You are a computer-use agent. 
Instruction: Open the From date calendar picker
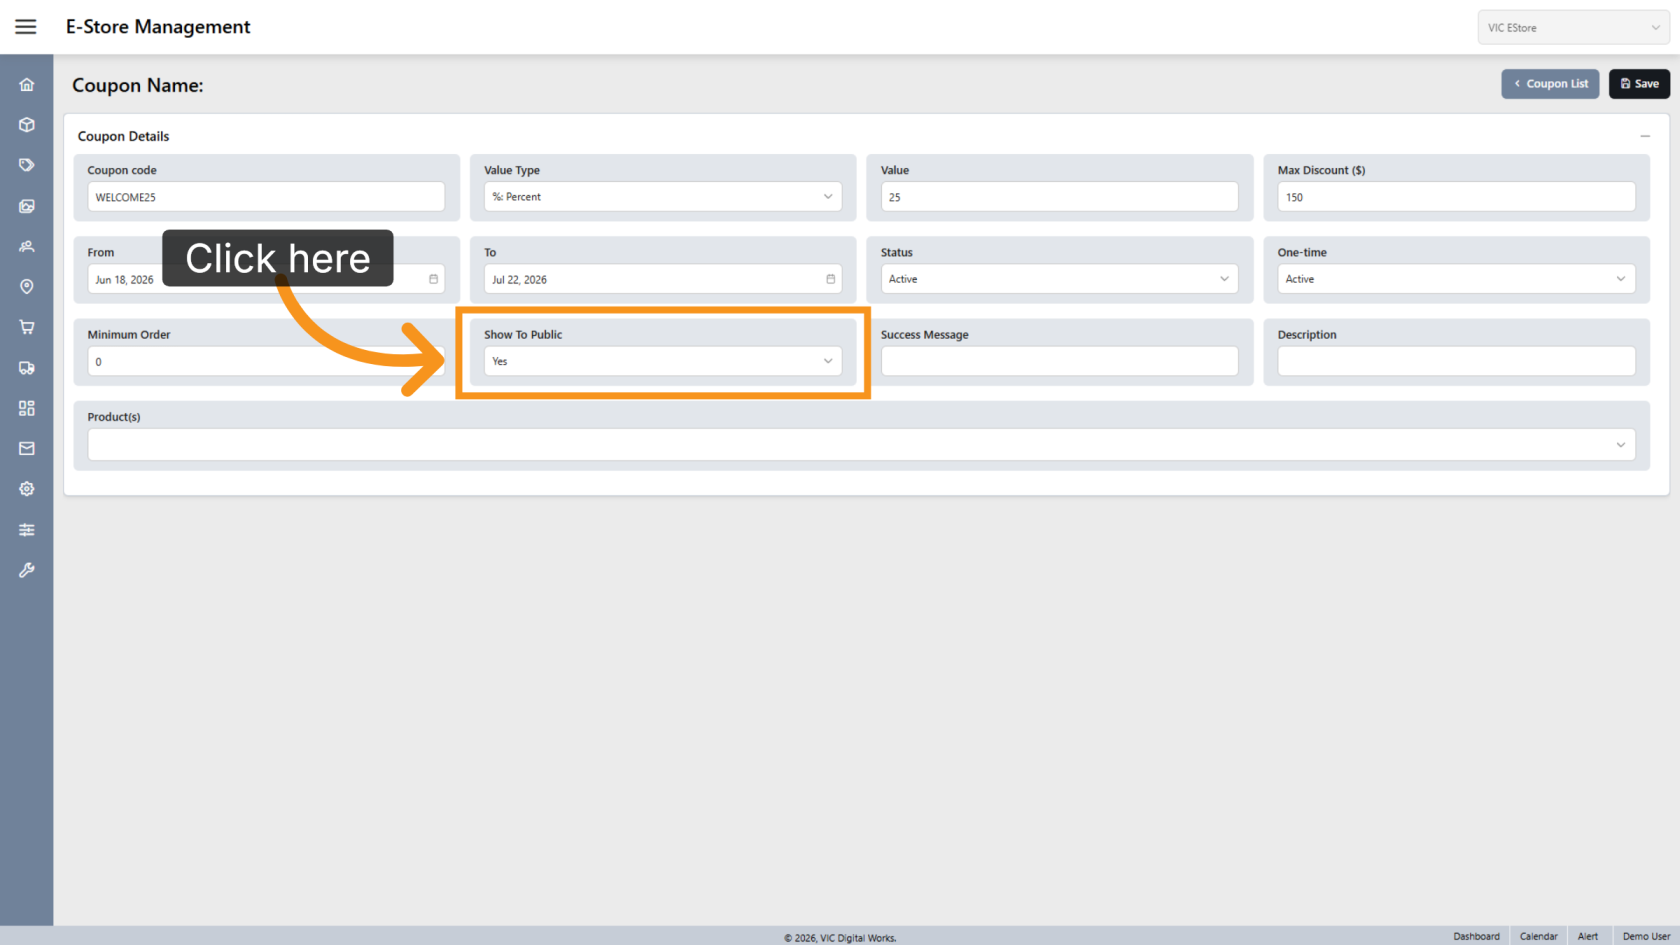click(433, 279)
